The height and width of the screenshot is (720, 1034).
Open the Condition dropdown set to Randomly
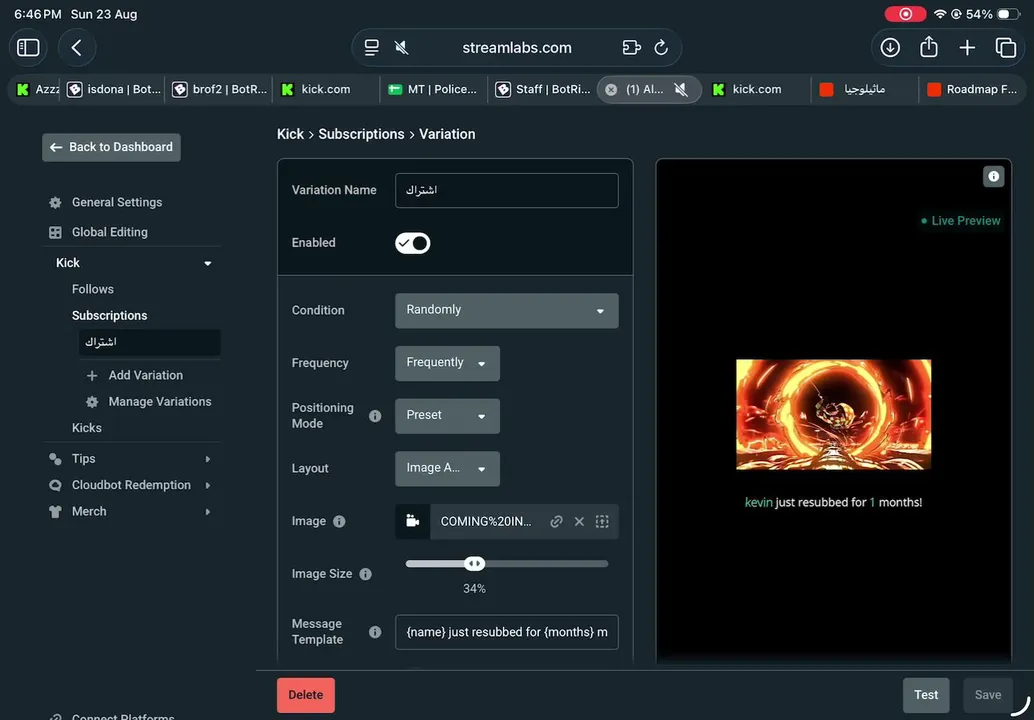point(506,311)
